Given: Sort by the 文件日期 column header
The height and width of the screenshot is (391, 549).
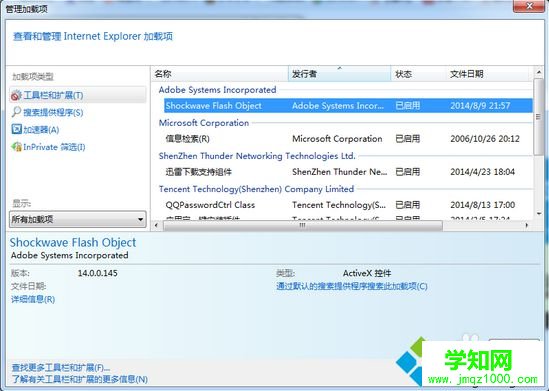Looking at the screenshot, I should 488,74.
